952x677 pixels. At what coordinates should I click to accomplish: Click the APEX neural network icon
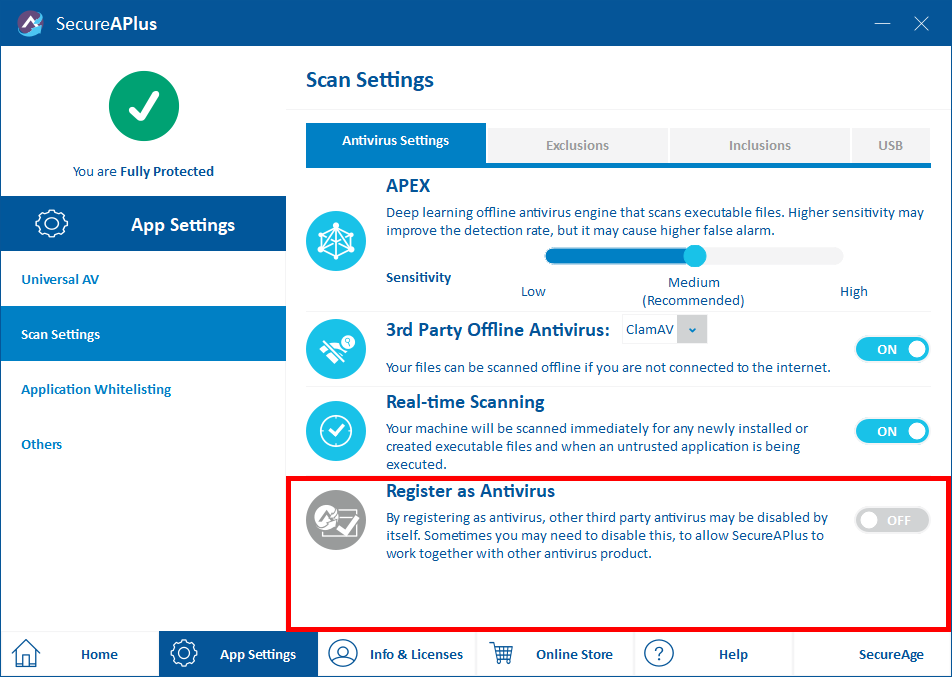pyautogui.click(x=336, y=241)
